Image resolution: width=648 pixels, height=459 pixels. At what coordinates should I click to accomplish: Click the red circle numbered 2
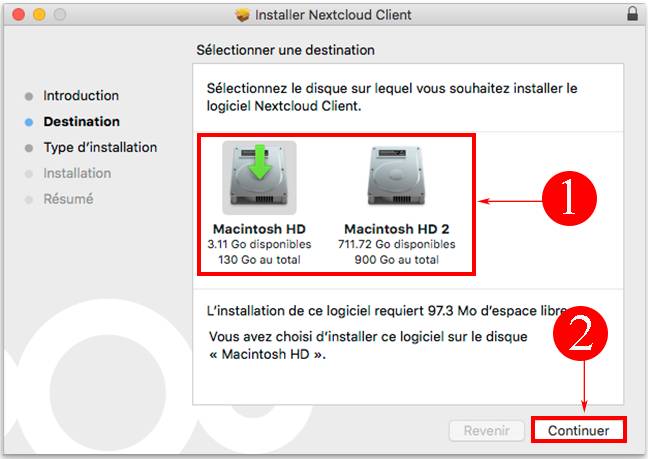coord(580,333)
